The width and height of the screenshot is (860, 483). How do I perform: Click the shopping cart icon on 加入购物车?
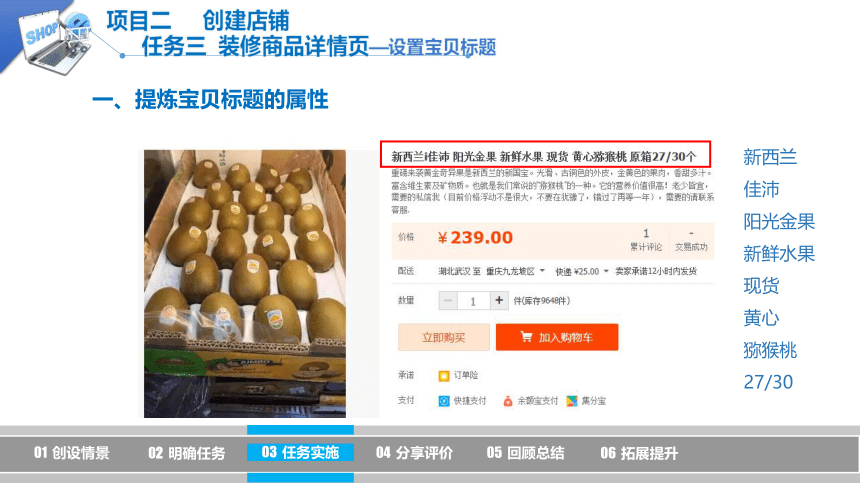click(x=526, y=337)
